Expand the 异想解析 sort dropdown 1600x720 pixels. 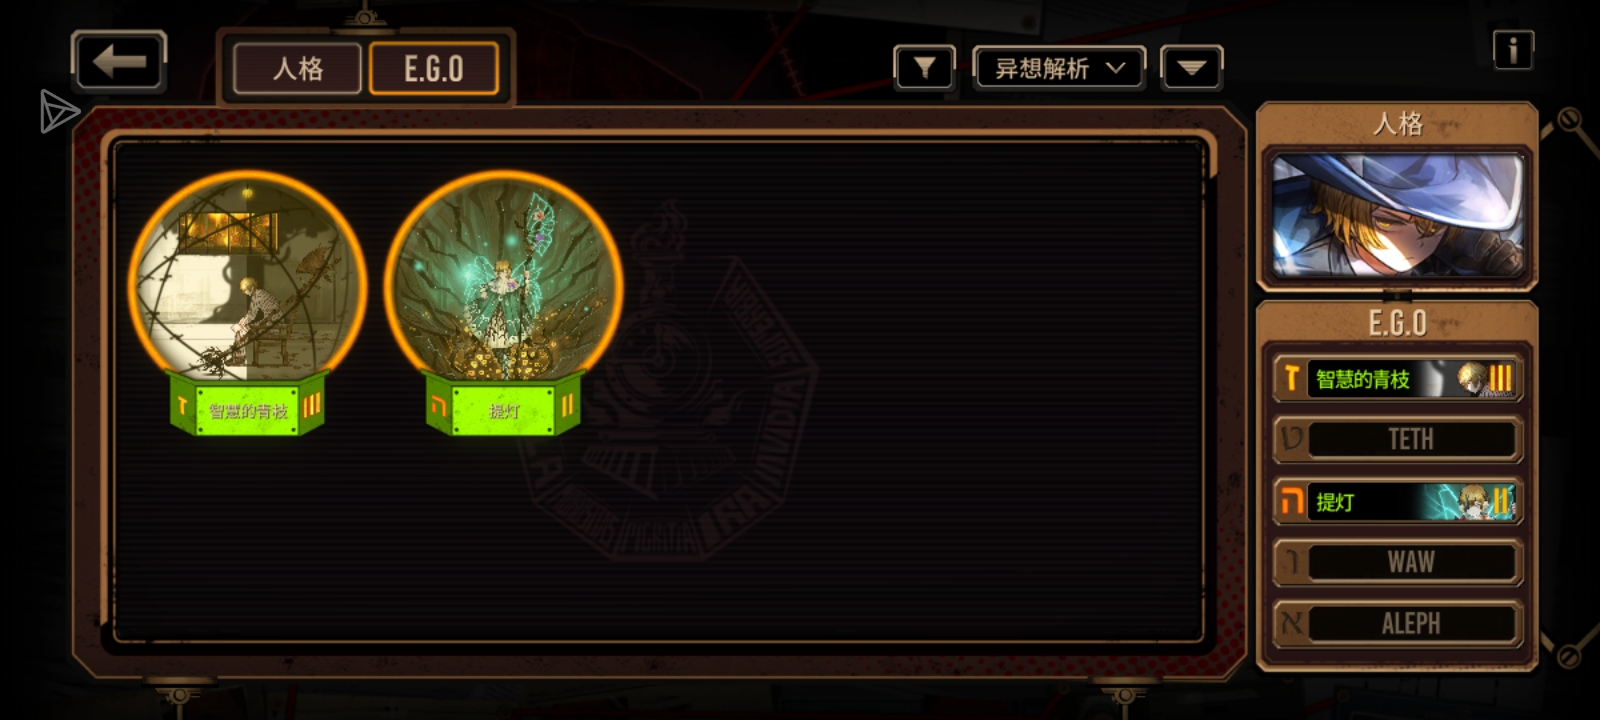pos(1059,68)
